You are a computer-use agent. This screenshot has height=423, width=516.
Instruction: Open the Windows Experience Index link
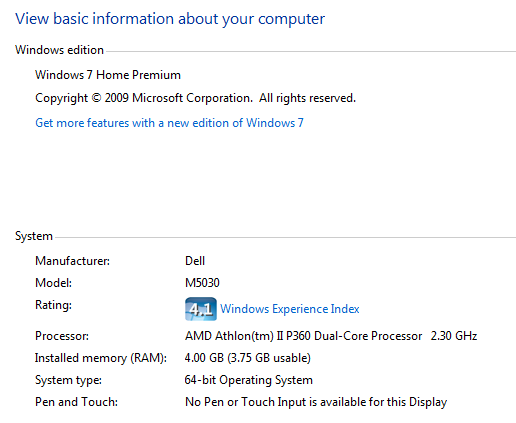coord(290,309)
